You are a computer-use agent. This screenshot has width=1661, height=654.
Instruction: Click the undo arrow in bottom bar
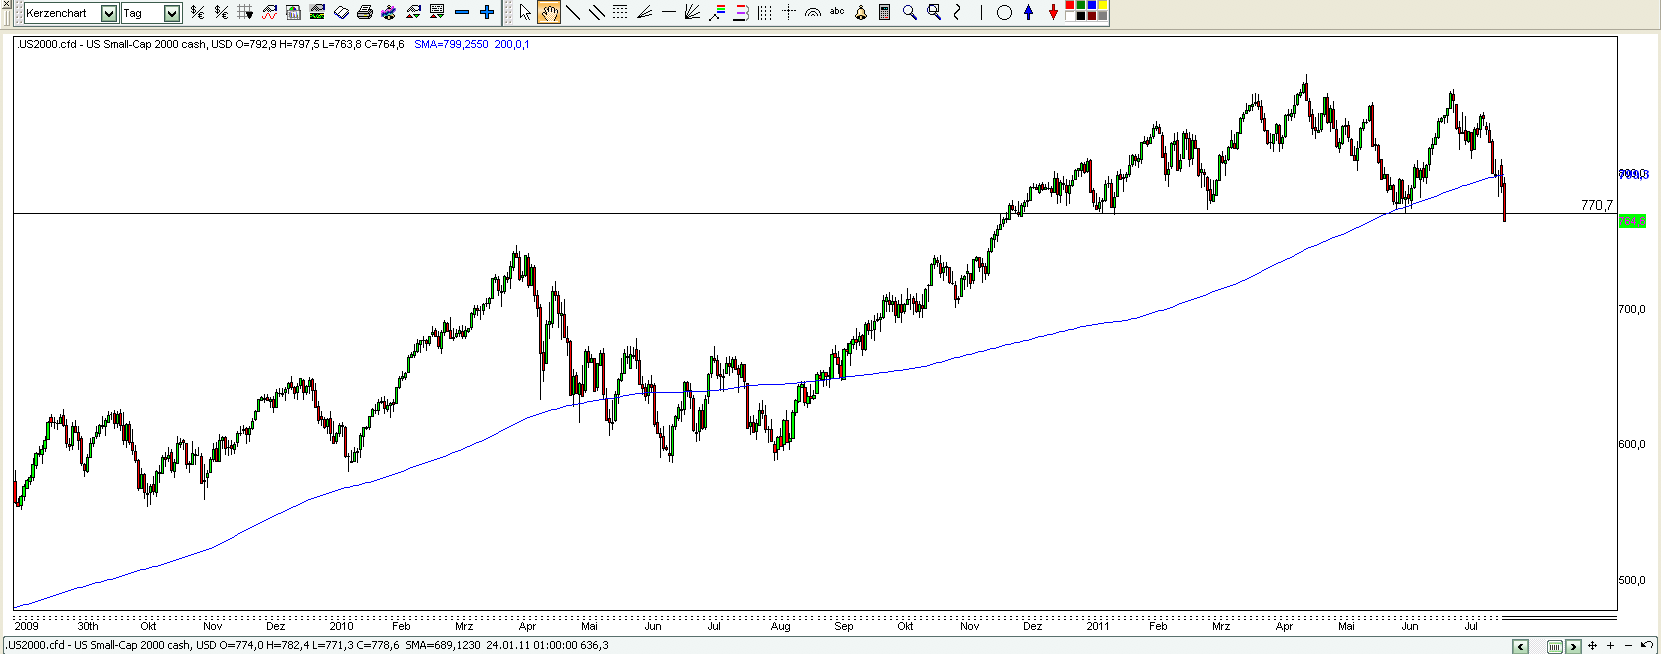click(x=1647, y=645)
